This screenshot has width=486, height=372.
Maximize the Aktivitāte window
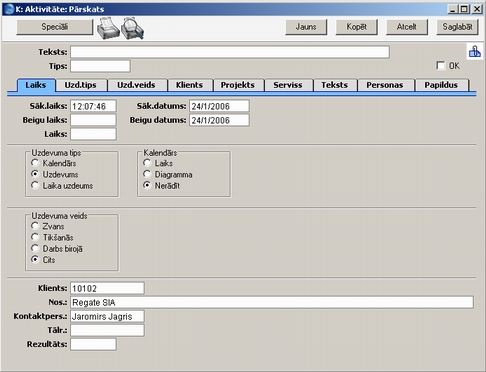click(x=464, y=9)
